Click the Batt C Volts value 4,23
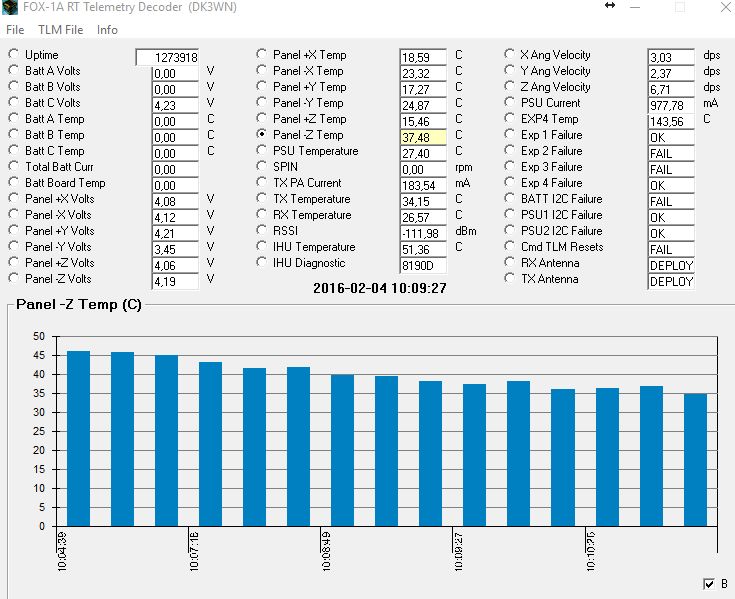Viewport: 735px width, 599px height. point(176,105)
